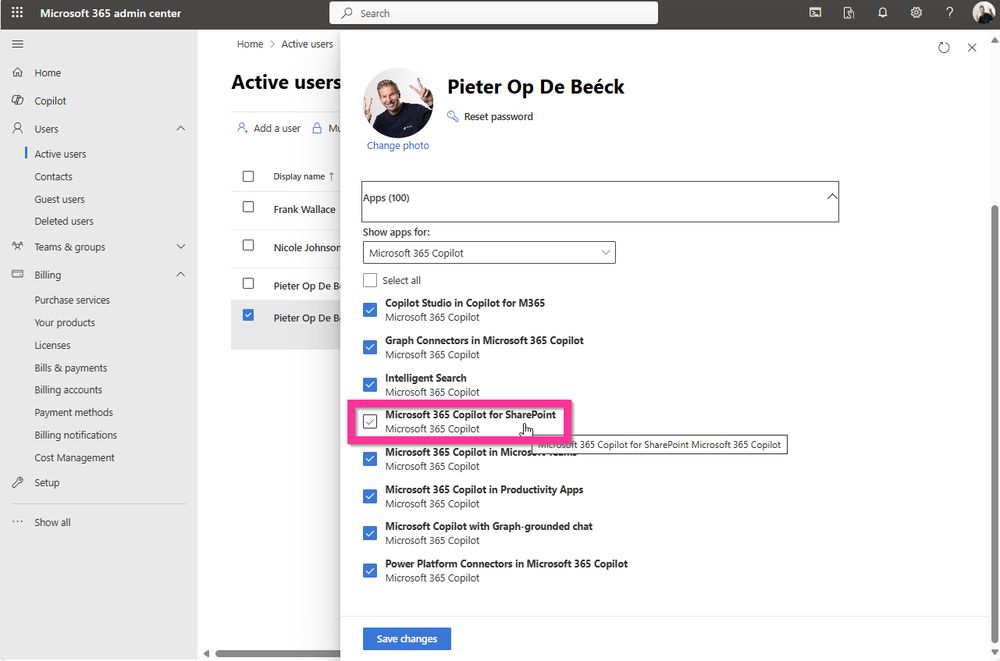This screenshot has height=661, width=1000.
Task: Open settings gear icon in header
Action: (916, 13)
